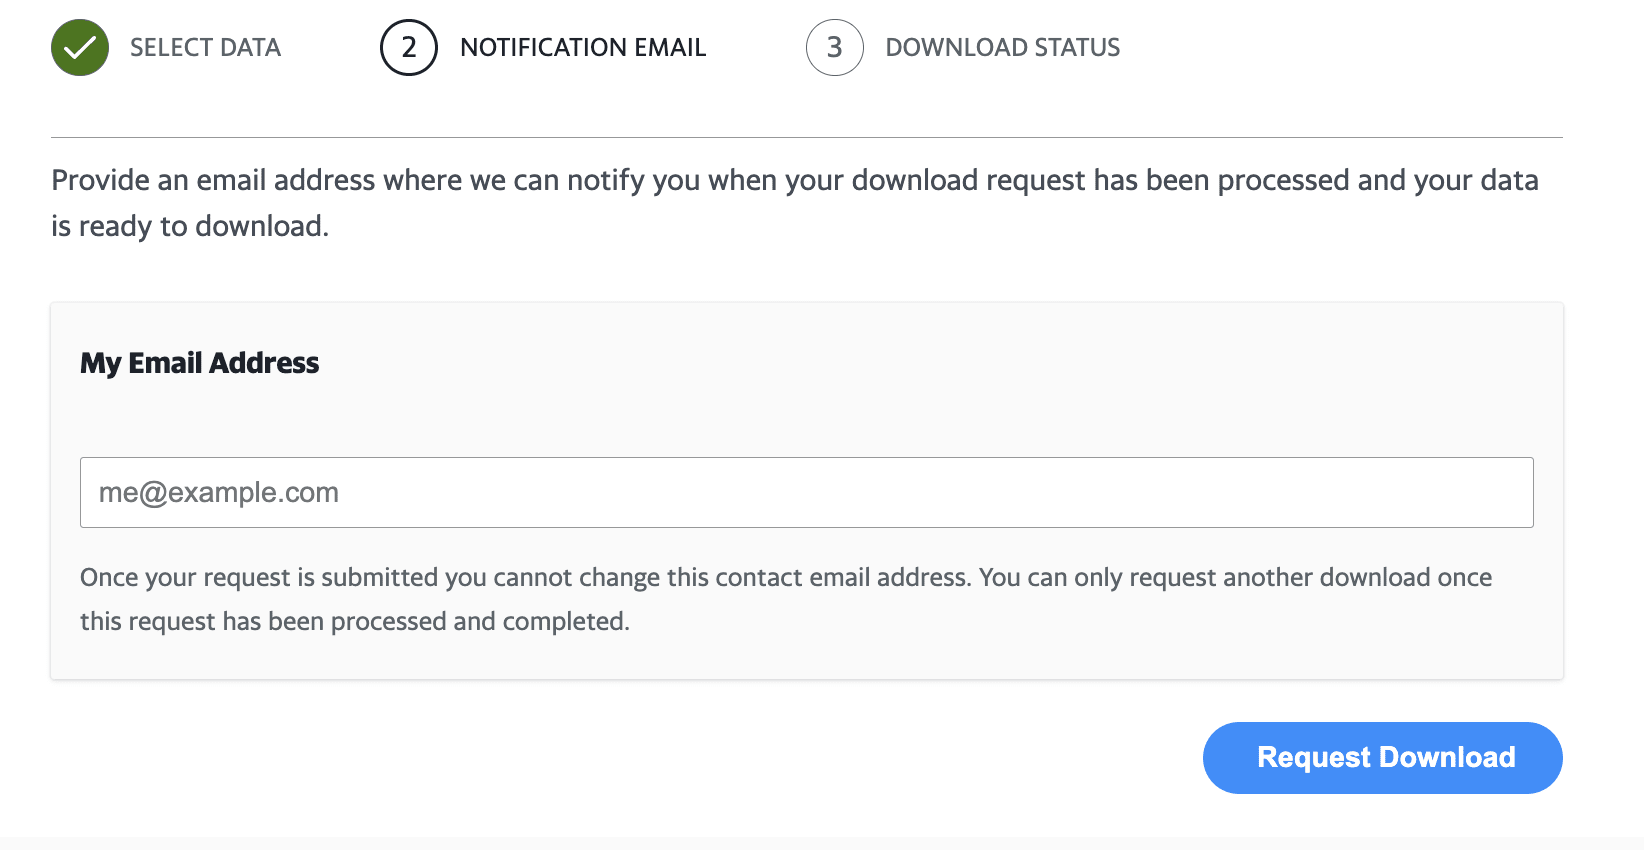Focus the email address input field
Viewport: 1644px width, 850px height.
click(806, 492)
